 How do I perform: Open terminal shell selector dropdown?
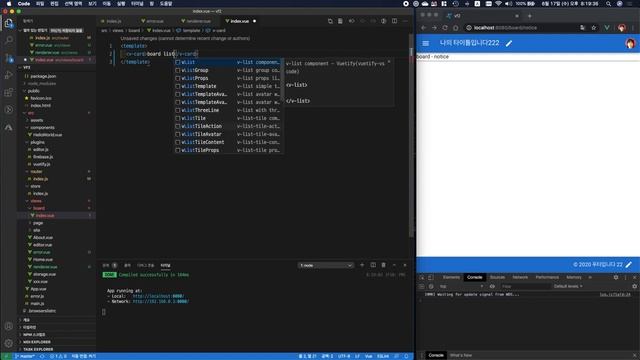click(x=325, y=265)
